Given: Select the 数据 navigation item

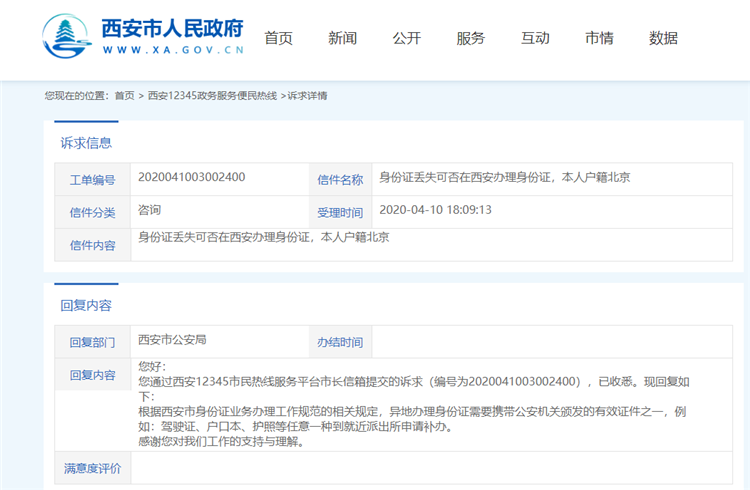Looking at the screenshot, I should pyautogui.click(x=663, y=38).
